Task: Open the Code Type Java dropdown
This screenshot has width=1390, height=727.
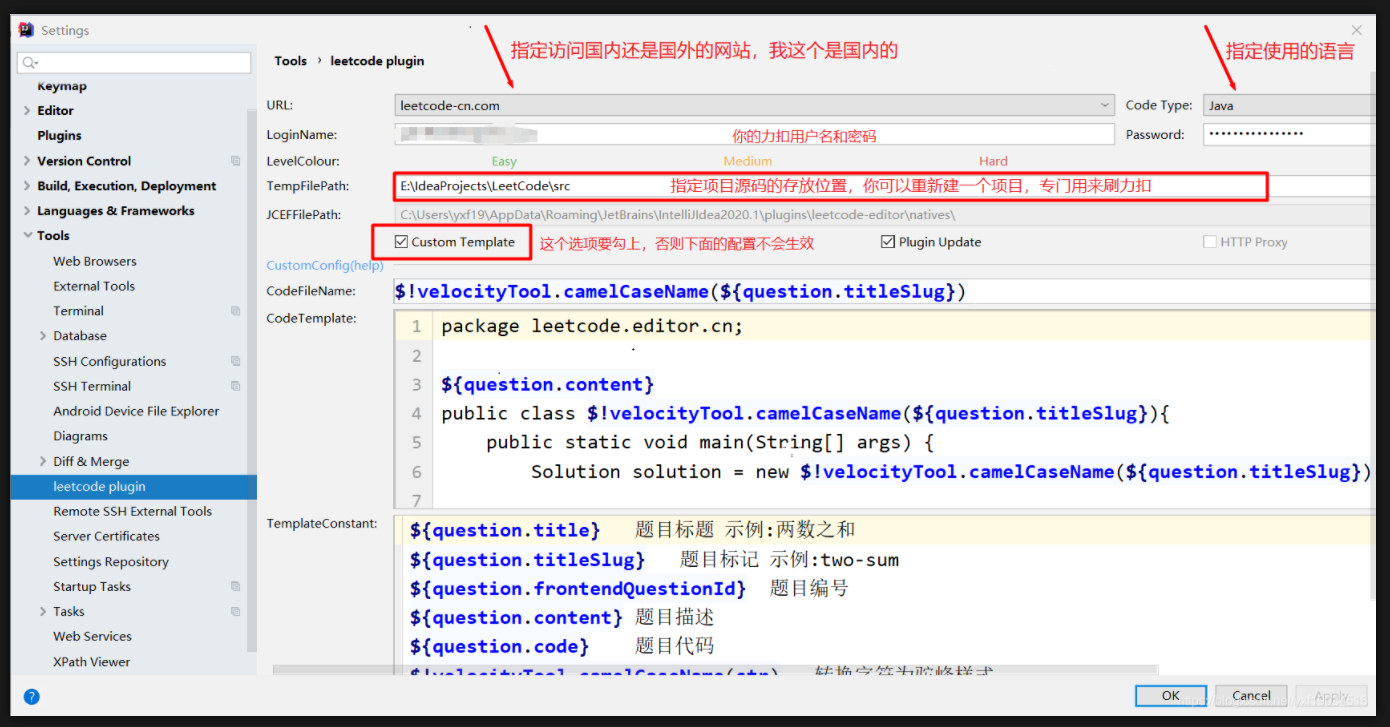Action: 1290,105
